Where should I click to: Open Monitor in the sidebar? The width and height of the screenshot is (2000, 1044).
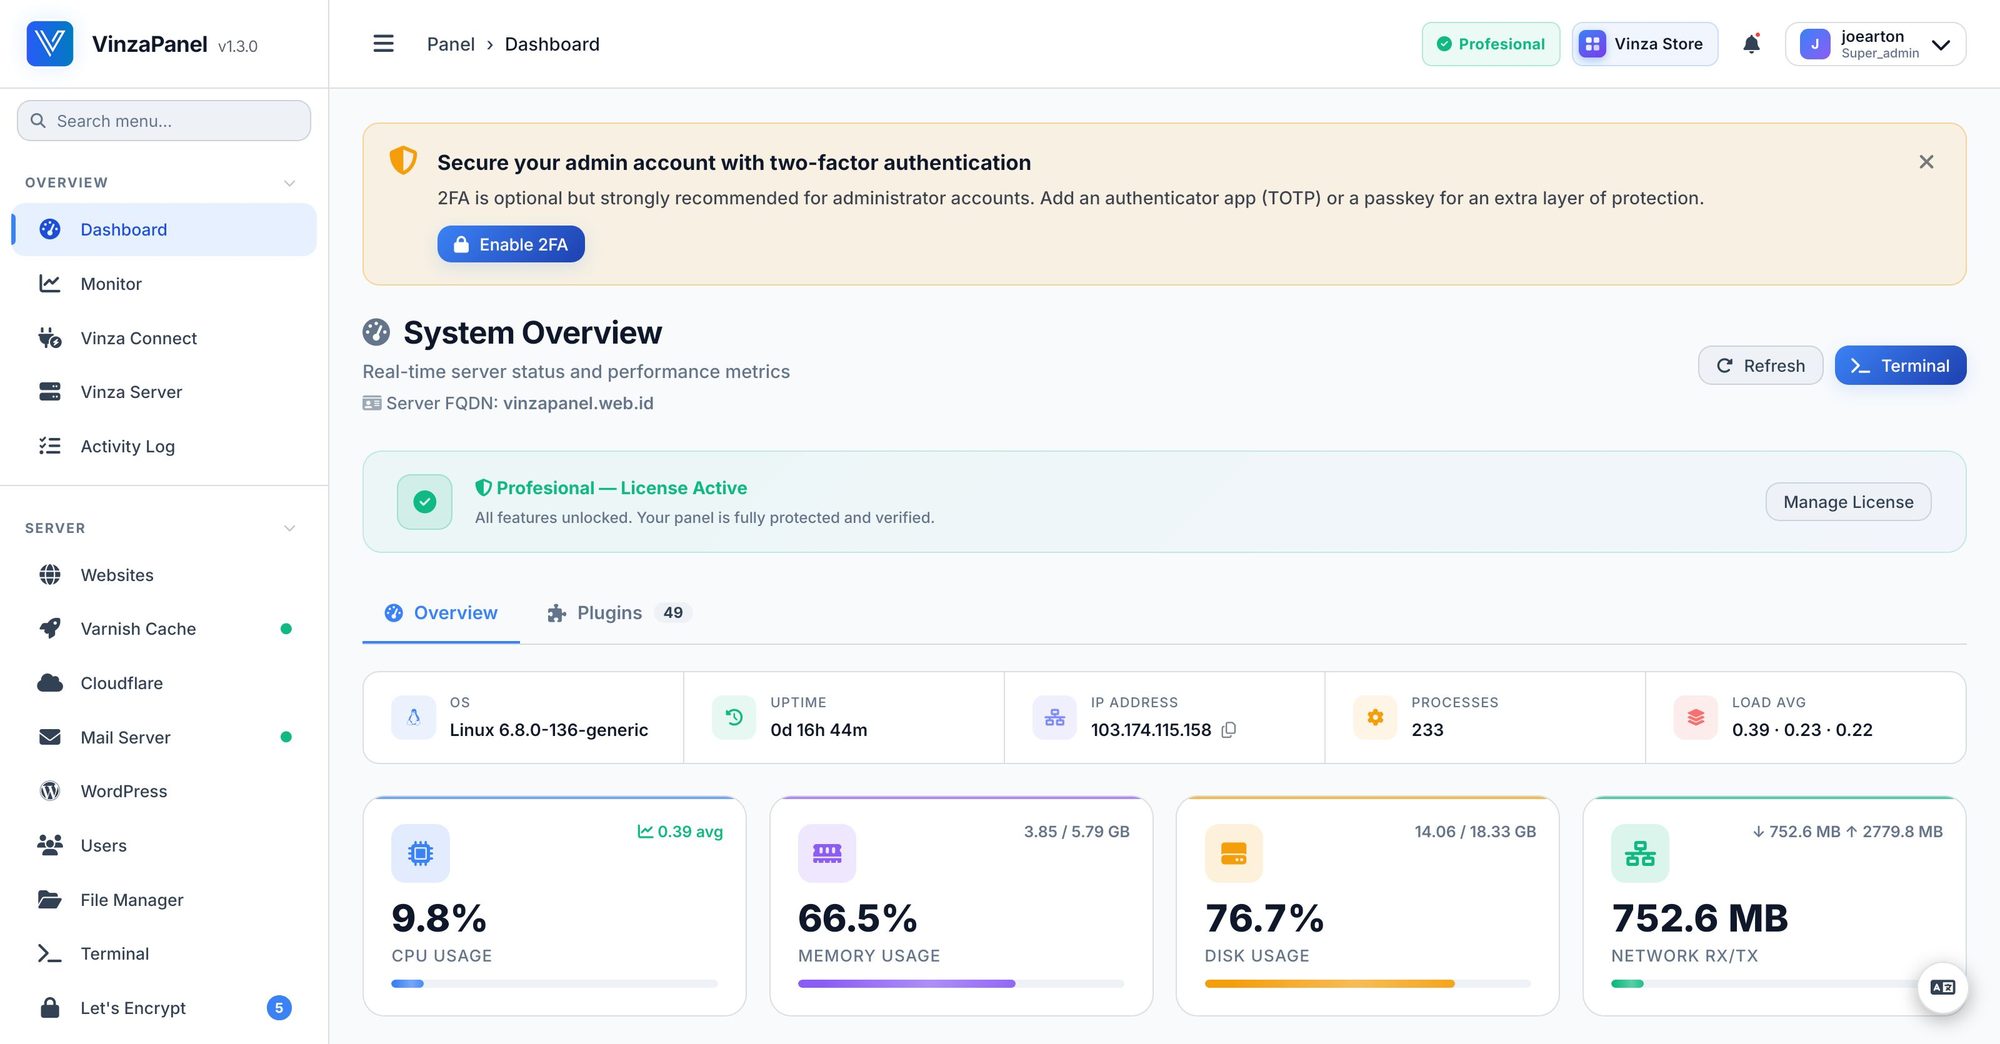(x=164, y=284)
